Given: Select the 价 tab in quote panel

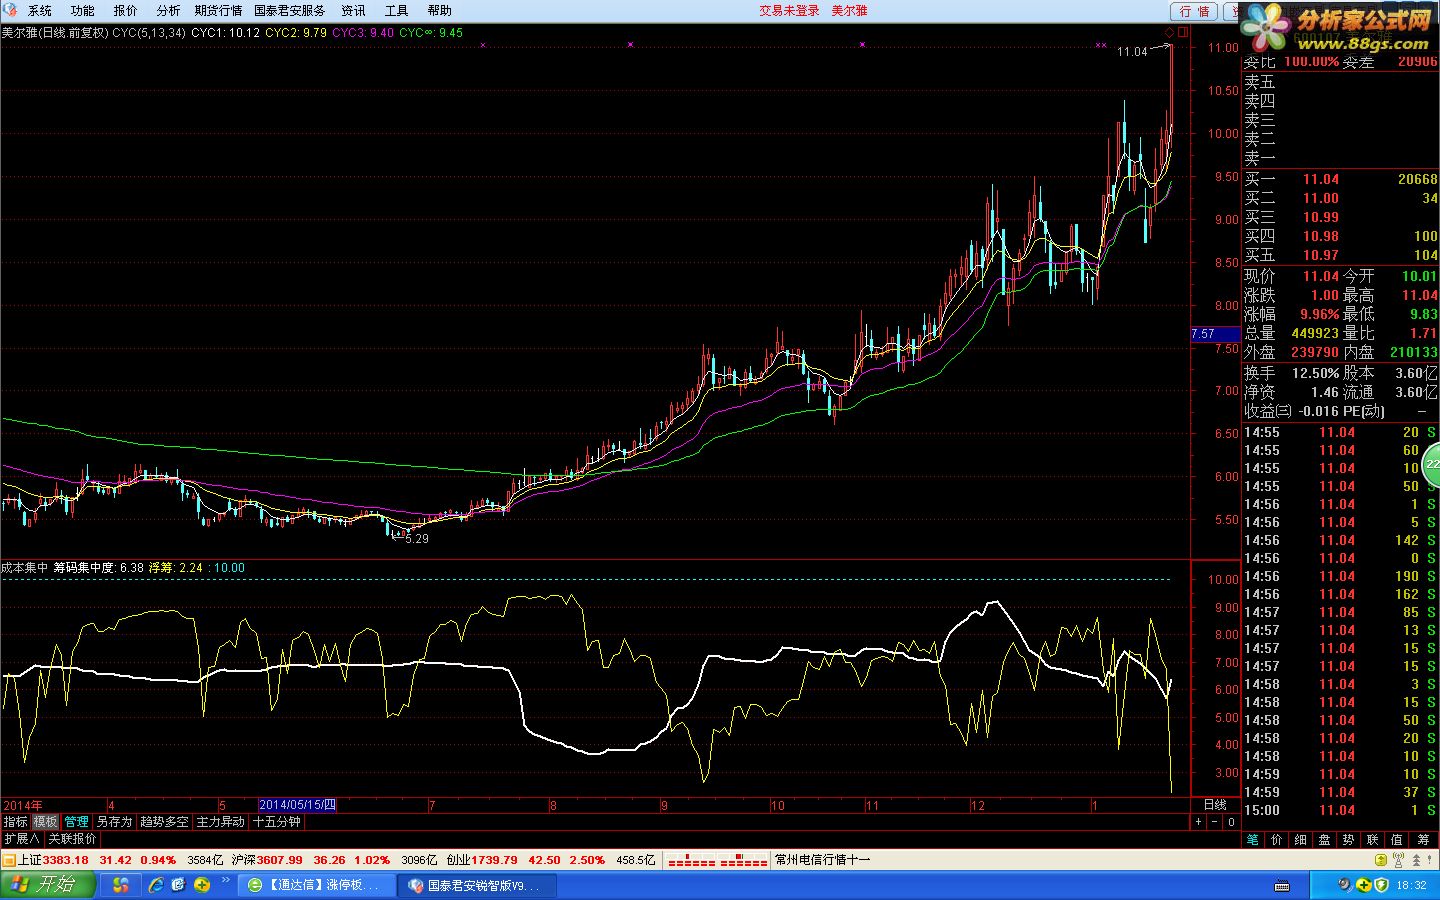Looking at the screenshot, I should [x=1276, y=839].
